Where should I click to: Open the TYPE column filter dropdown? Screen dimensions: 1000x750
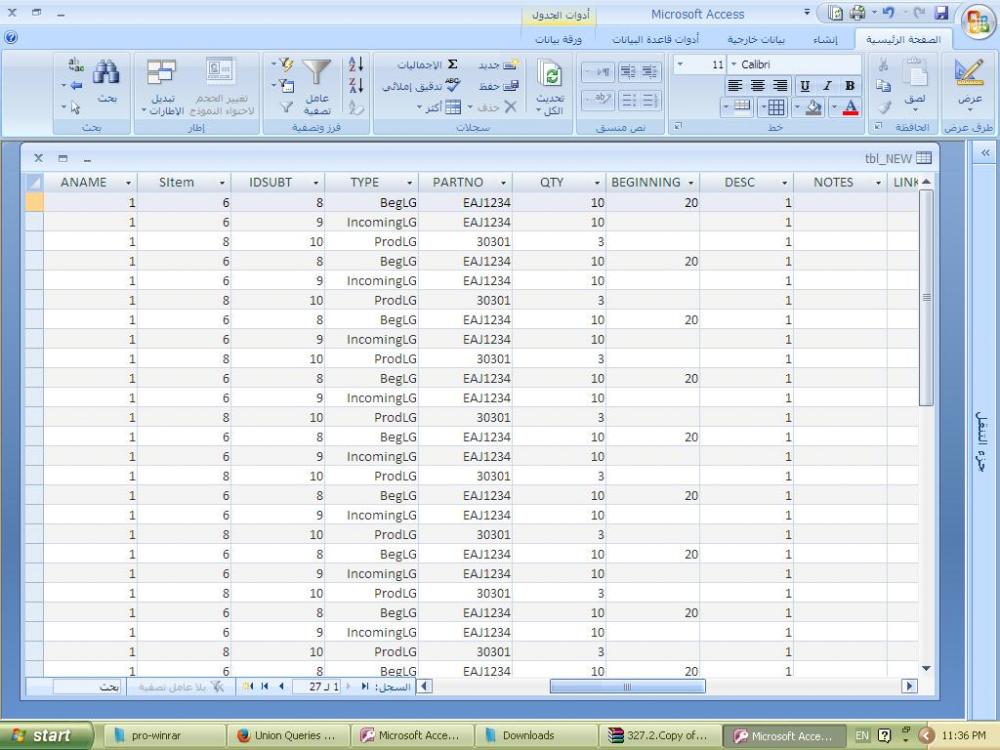tap(409, 184)
